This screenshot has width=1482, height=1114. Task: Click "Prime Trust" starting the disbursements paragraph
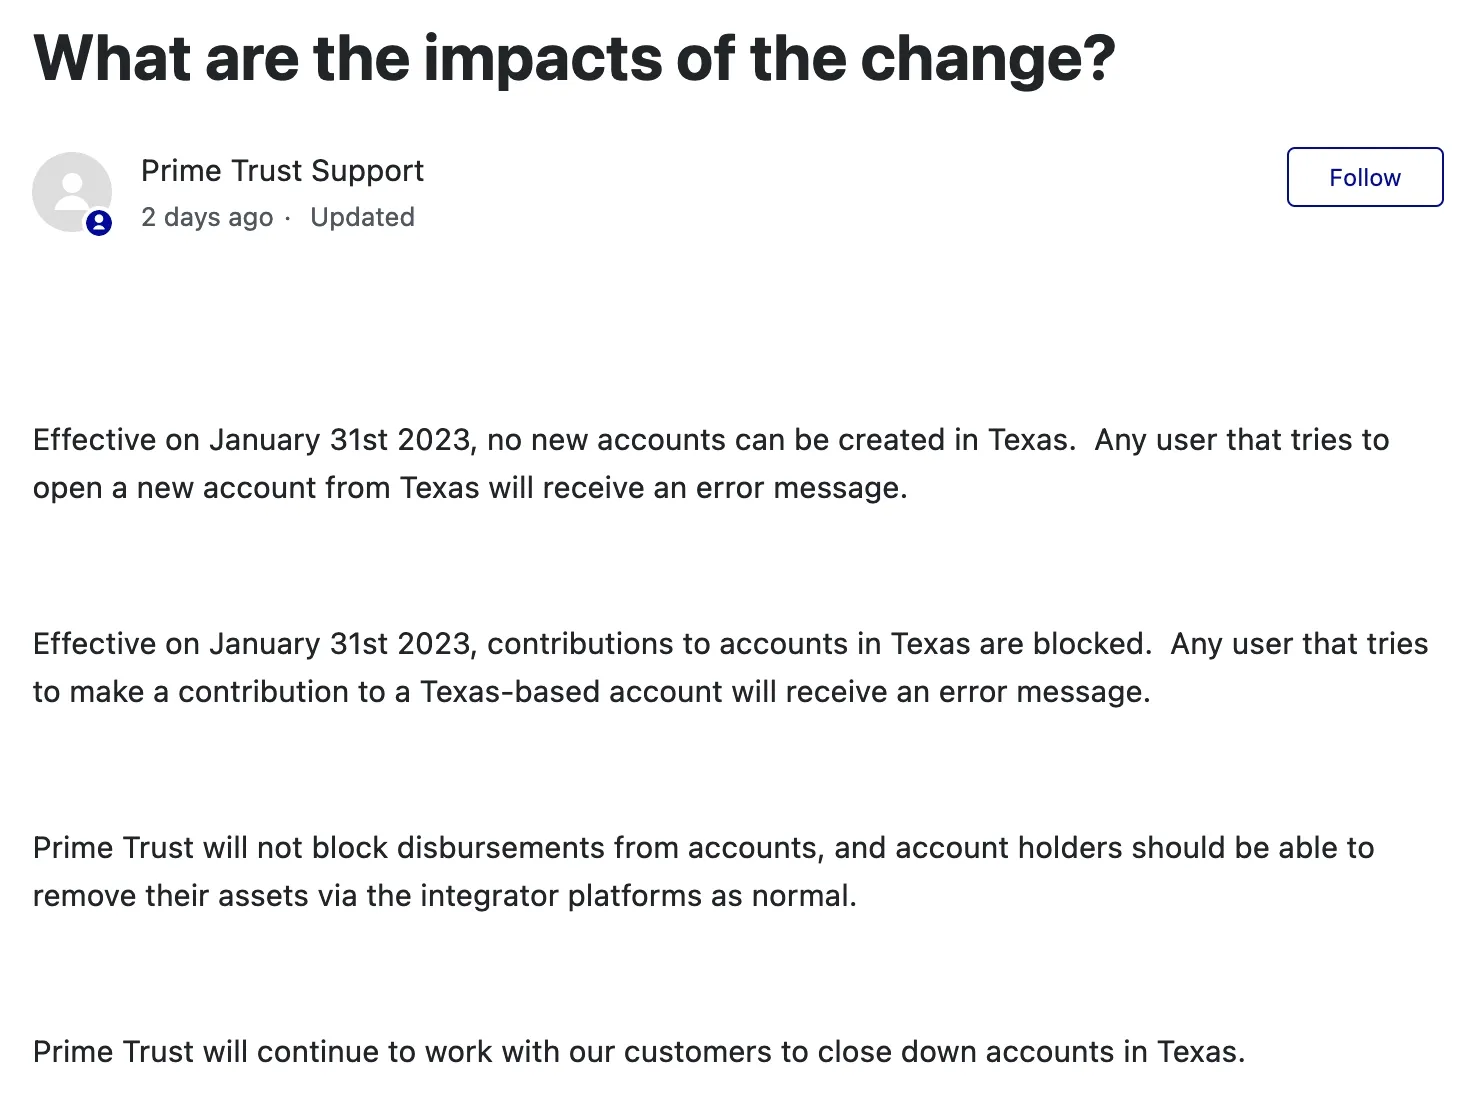click(113, 848)
